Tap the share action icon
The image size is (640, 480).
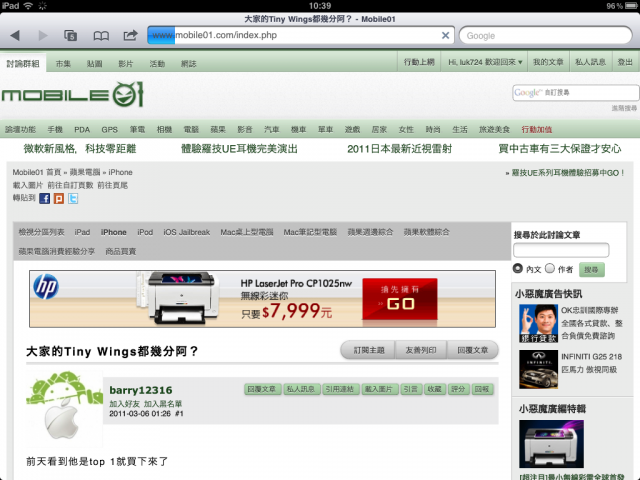(130, 36)
